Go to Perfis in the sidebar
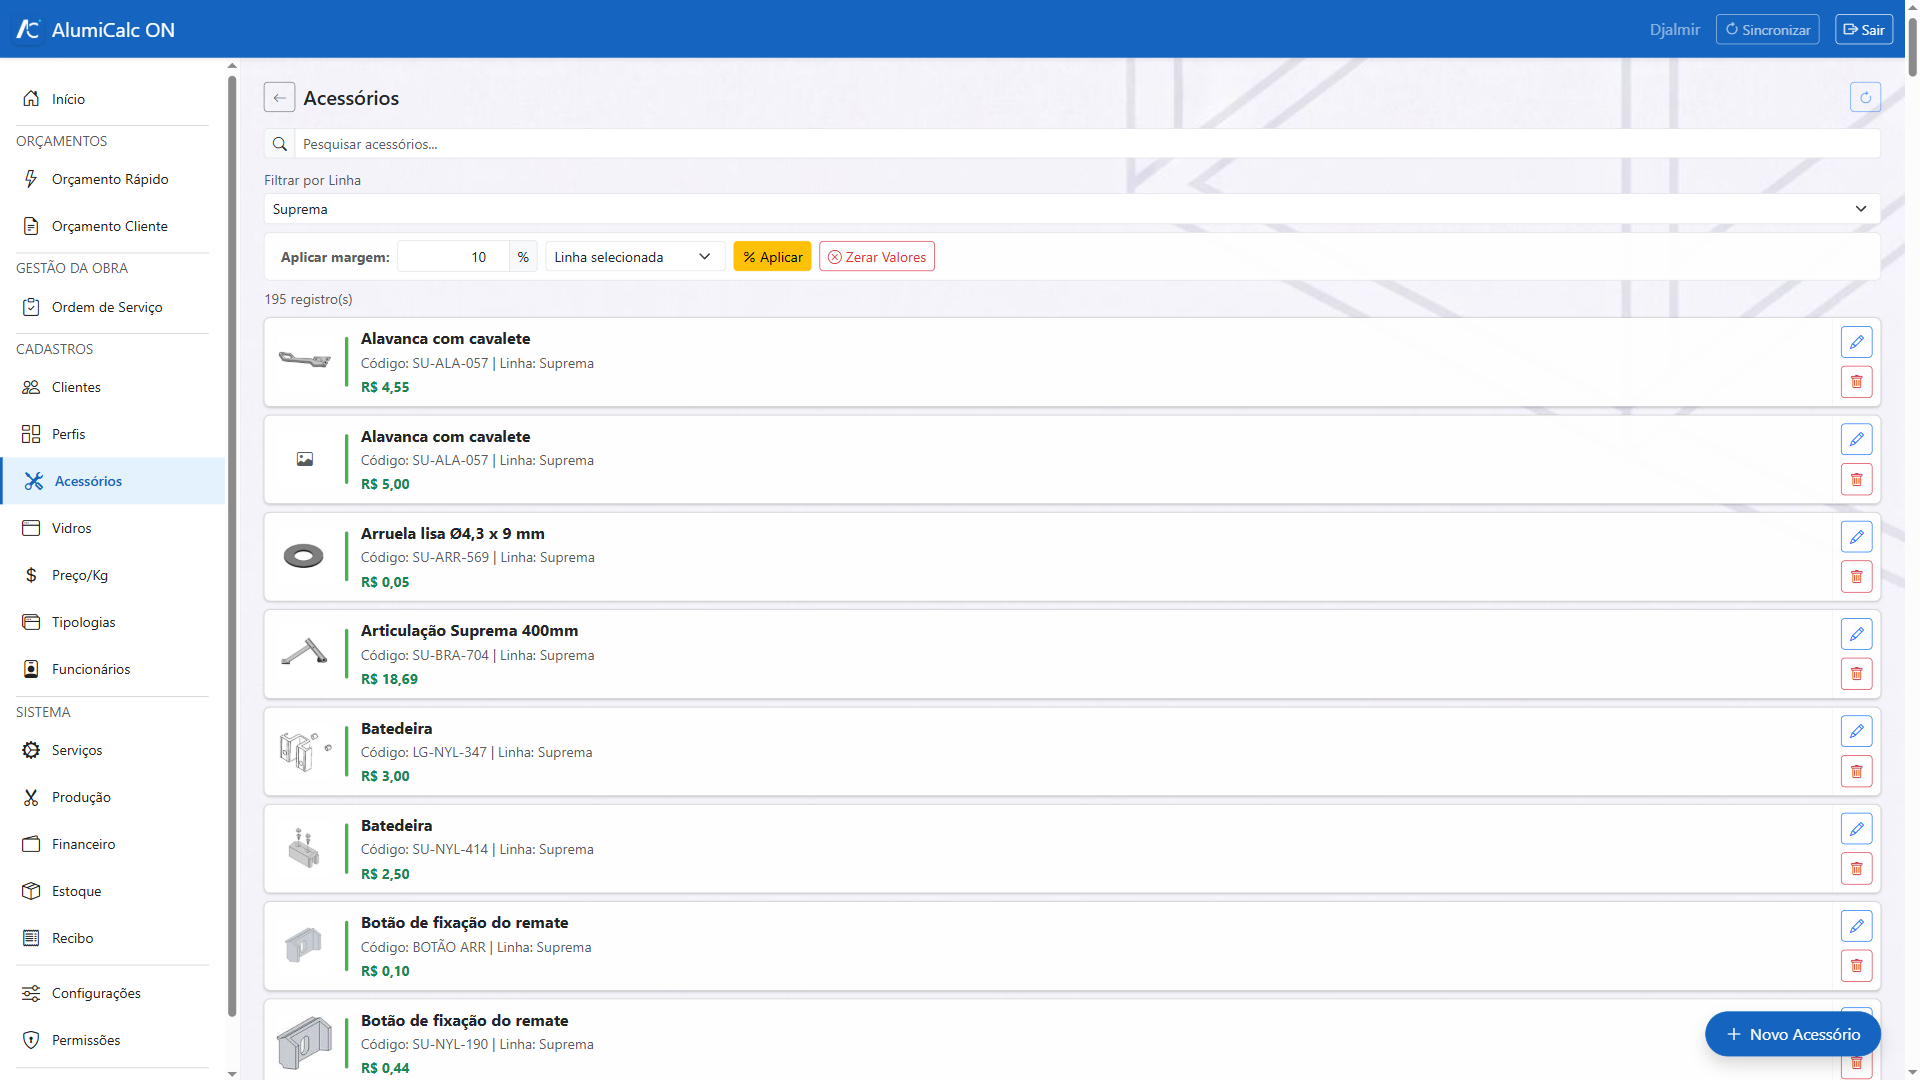 coord(113,434)
